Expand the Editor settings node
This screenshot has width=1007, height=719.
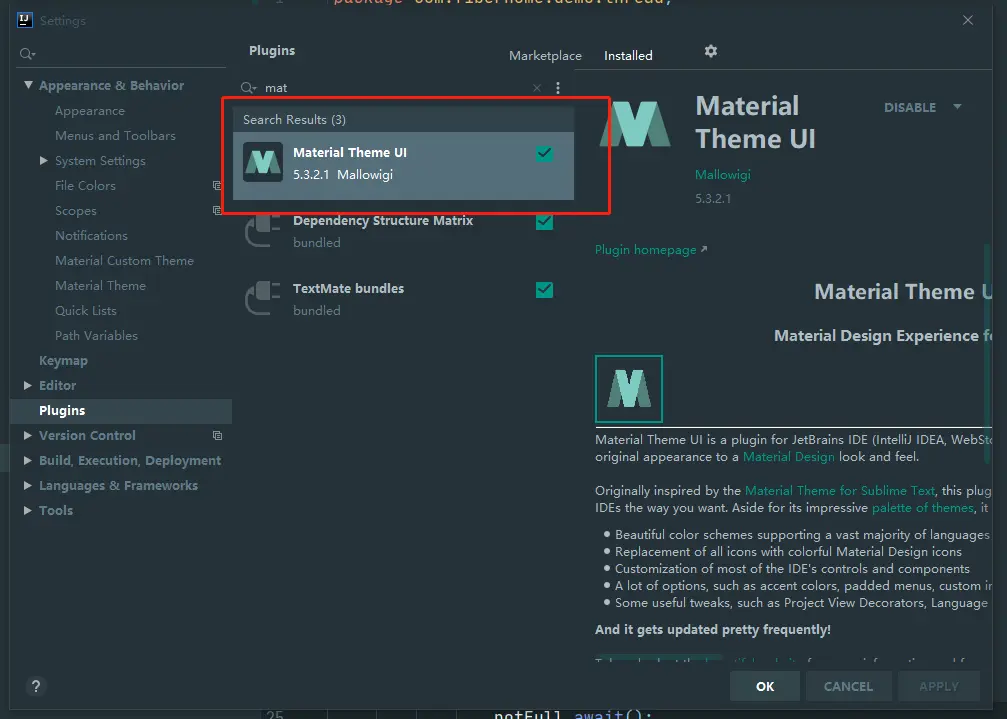tap(28, 385)
